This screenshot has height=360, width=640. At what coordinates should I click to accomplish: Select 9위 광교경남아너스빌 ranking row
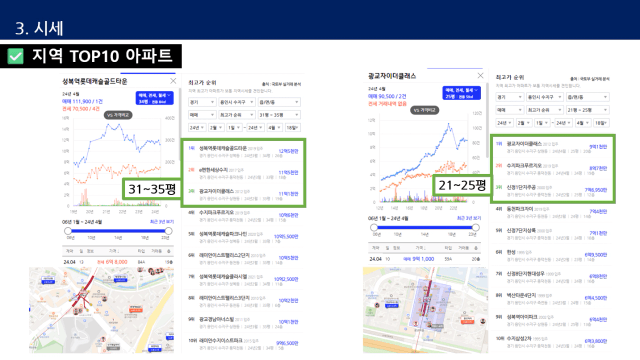243,322
